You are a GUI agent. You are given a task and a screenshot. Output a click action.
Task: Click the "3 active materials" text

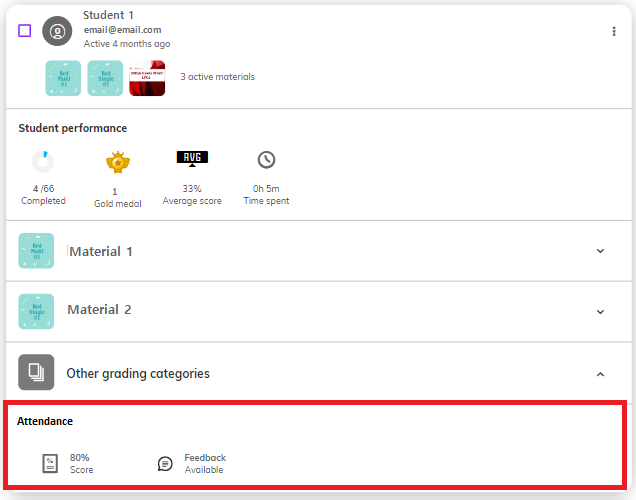217,77
